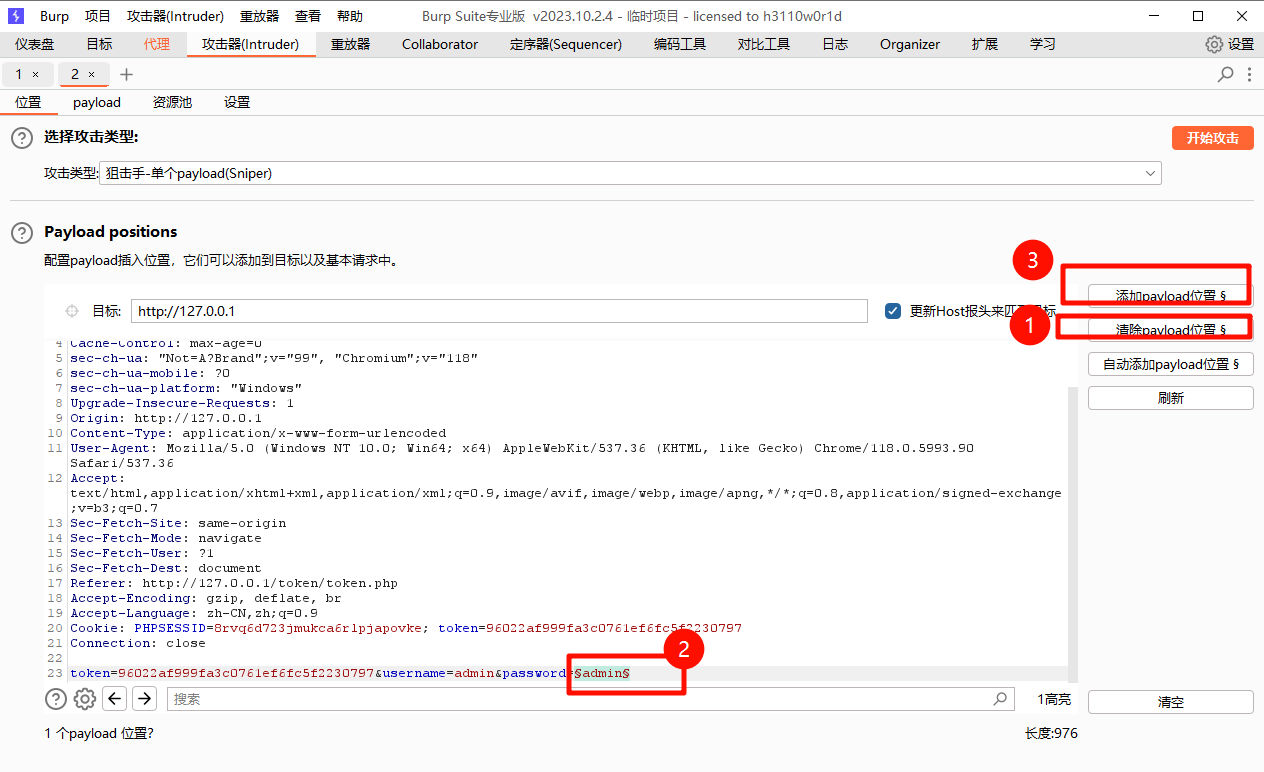Open the 设置 sub-tab under Intruder
Image resolution: width=1264 pixels, height=772 pixels.
click(x=237, y=102)
